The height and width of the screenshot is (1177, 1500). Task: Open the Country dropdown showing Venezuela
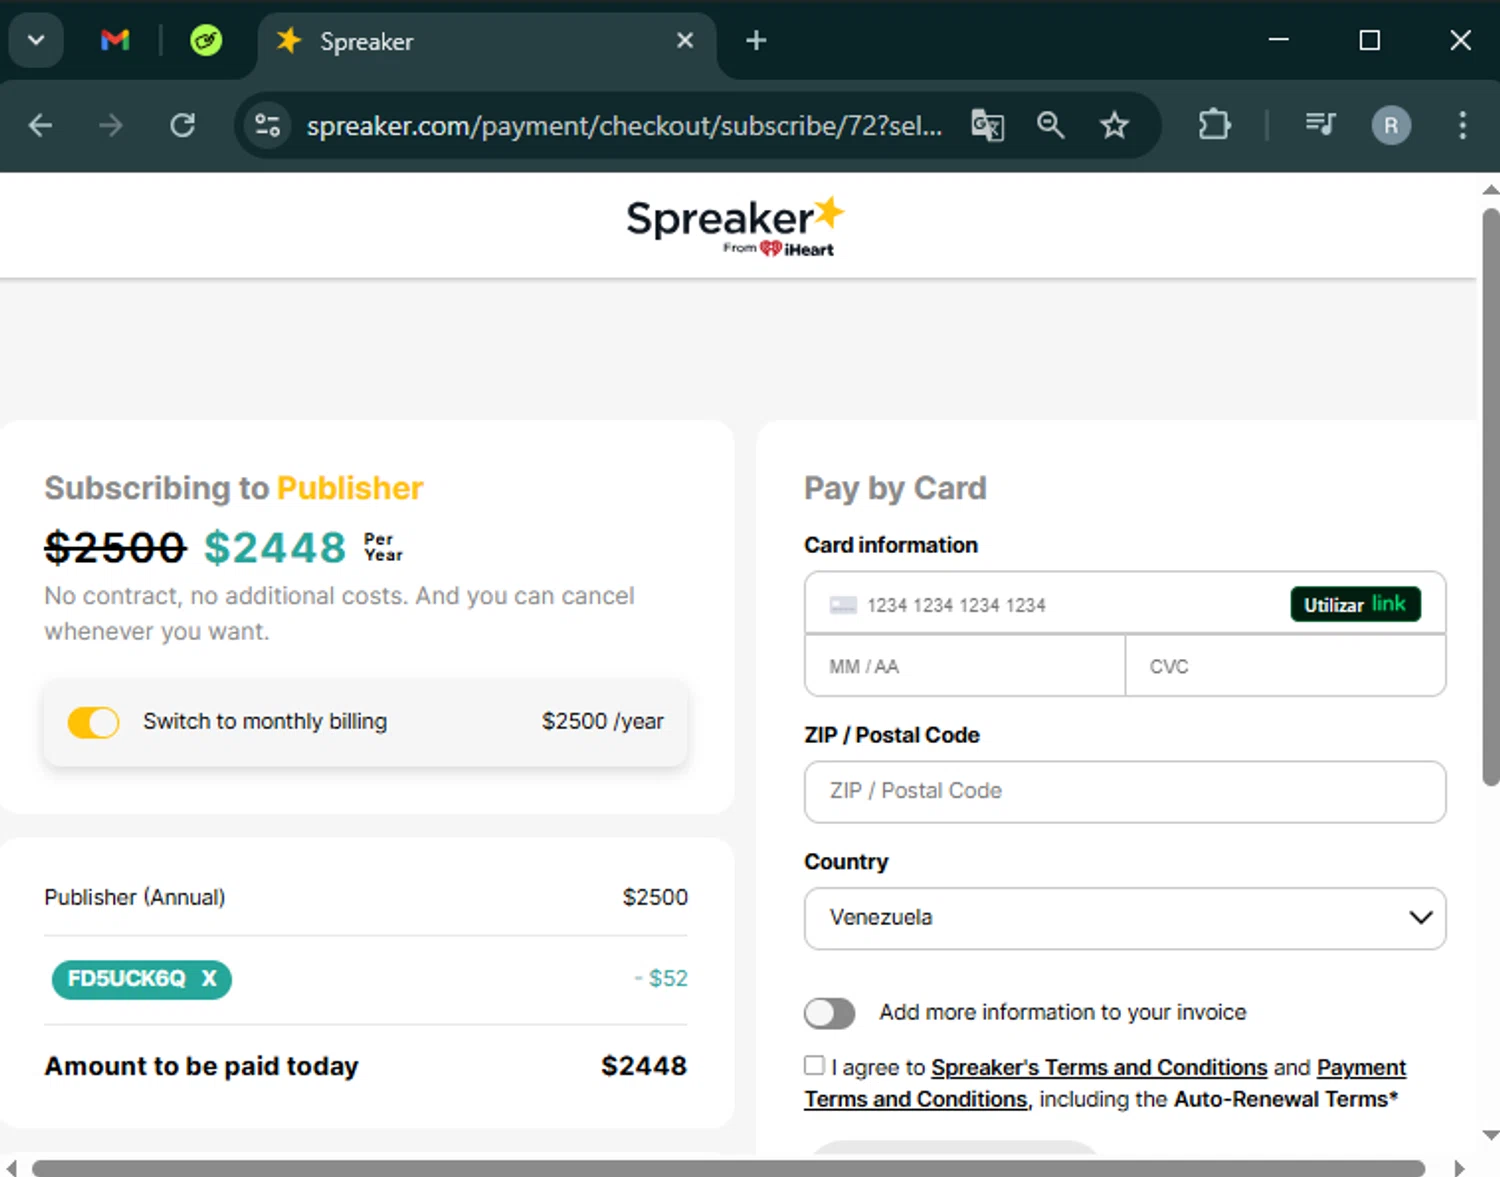coord(1125,918)
